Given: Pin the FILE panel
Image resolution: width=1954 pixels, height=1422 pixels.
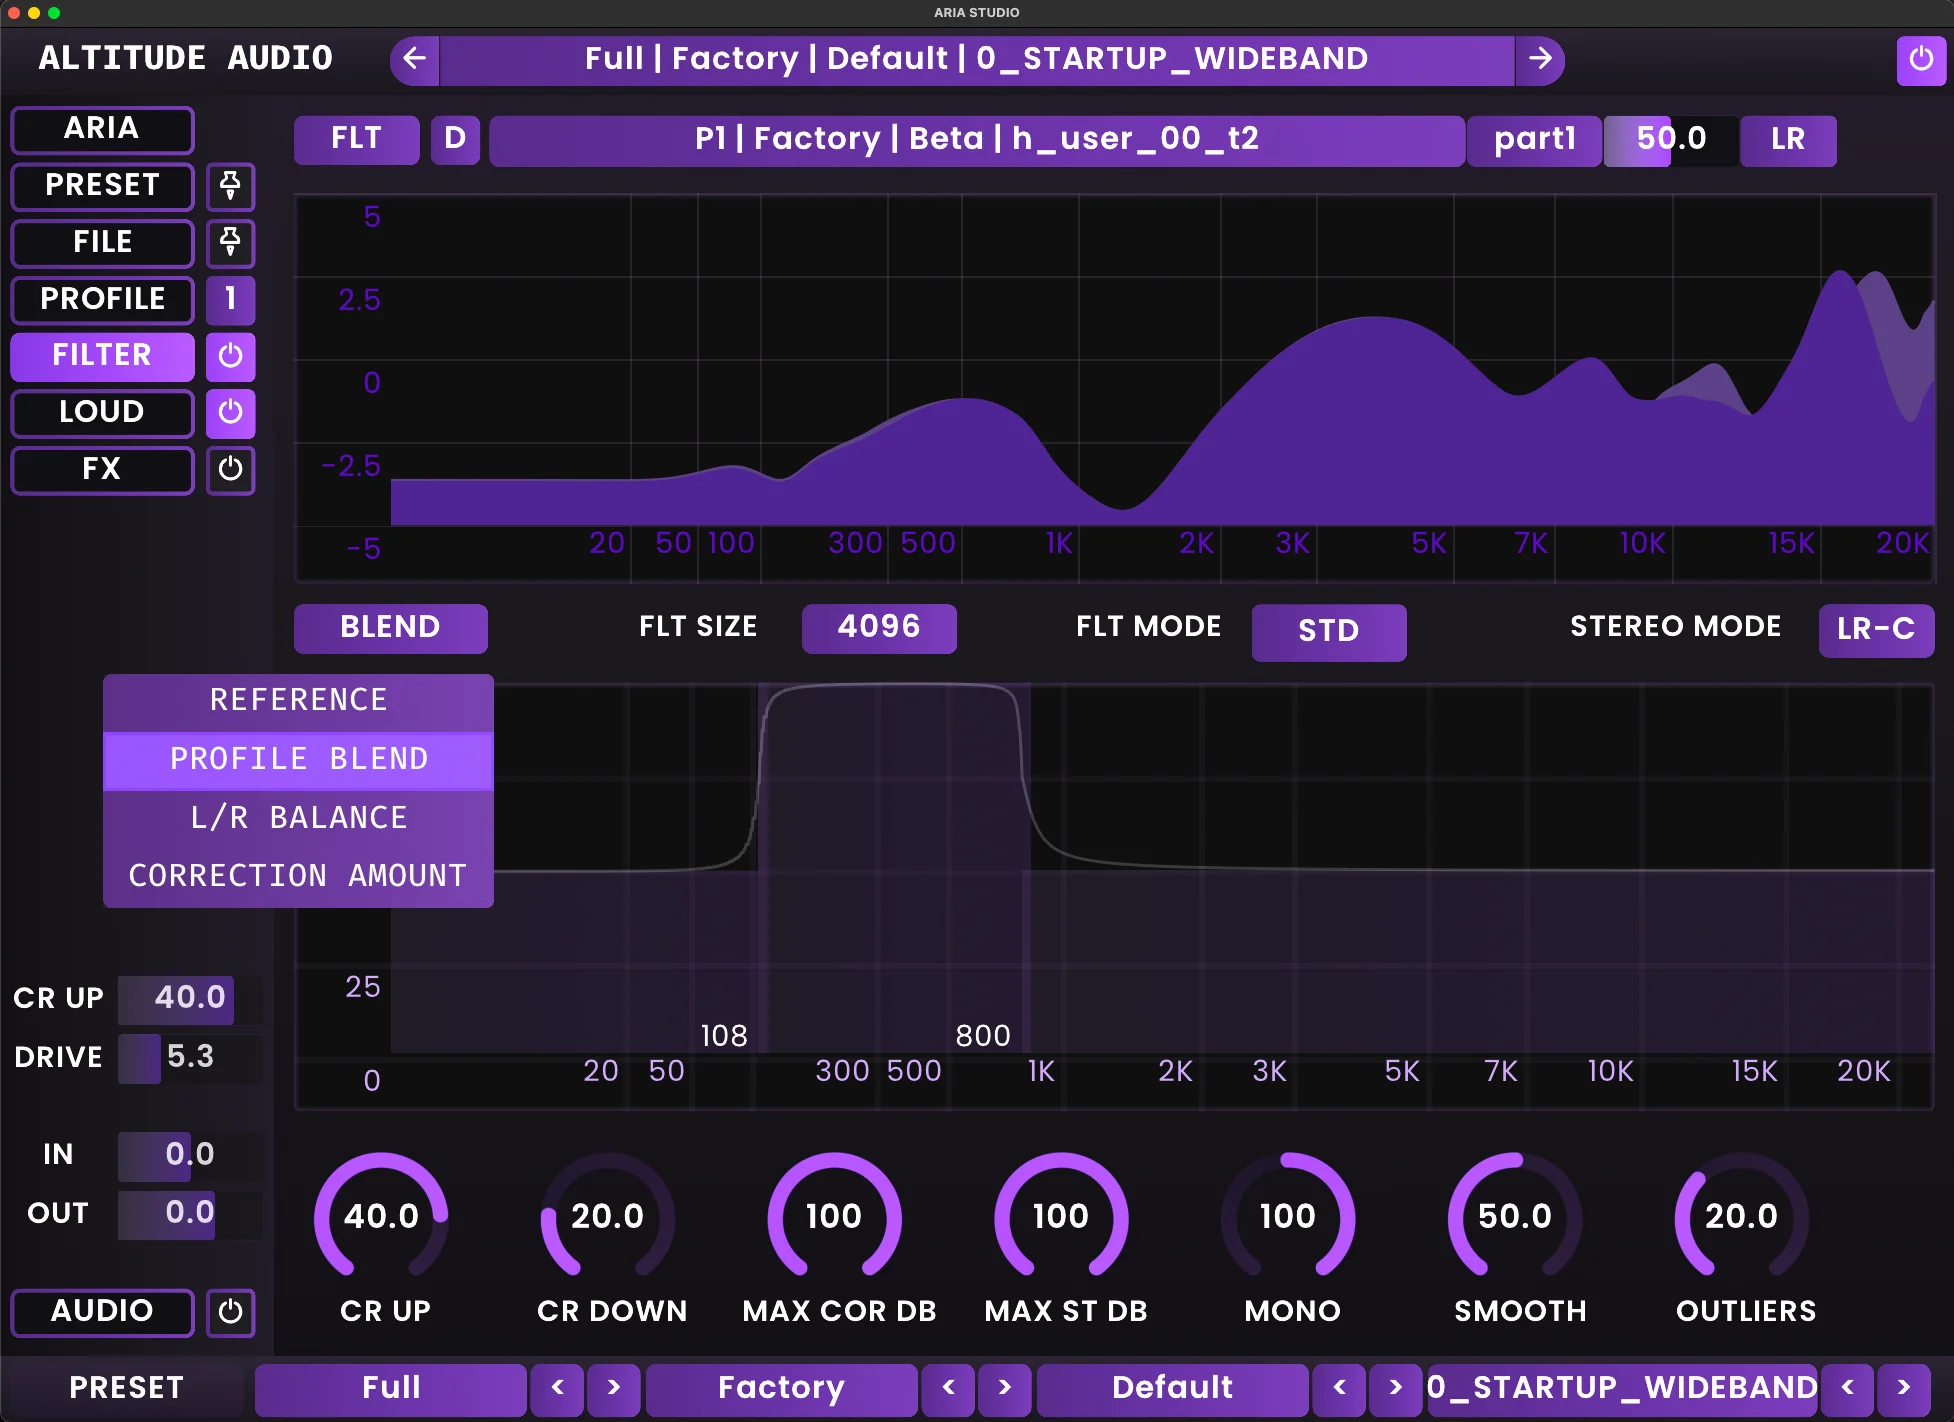Looking at the screenshot, I should point(230,243).
